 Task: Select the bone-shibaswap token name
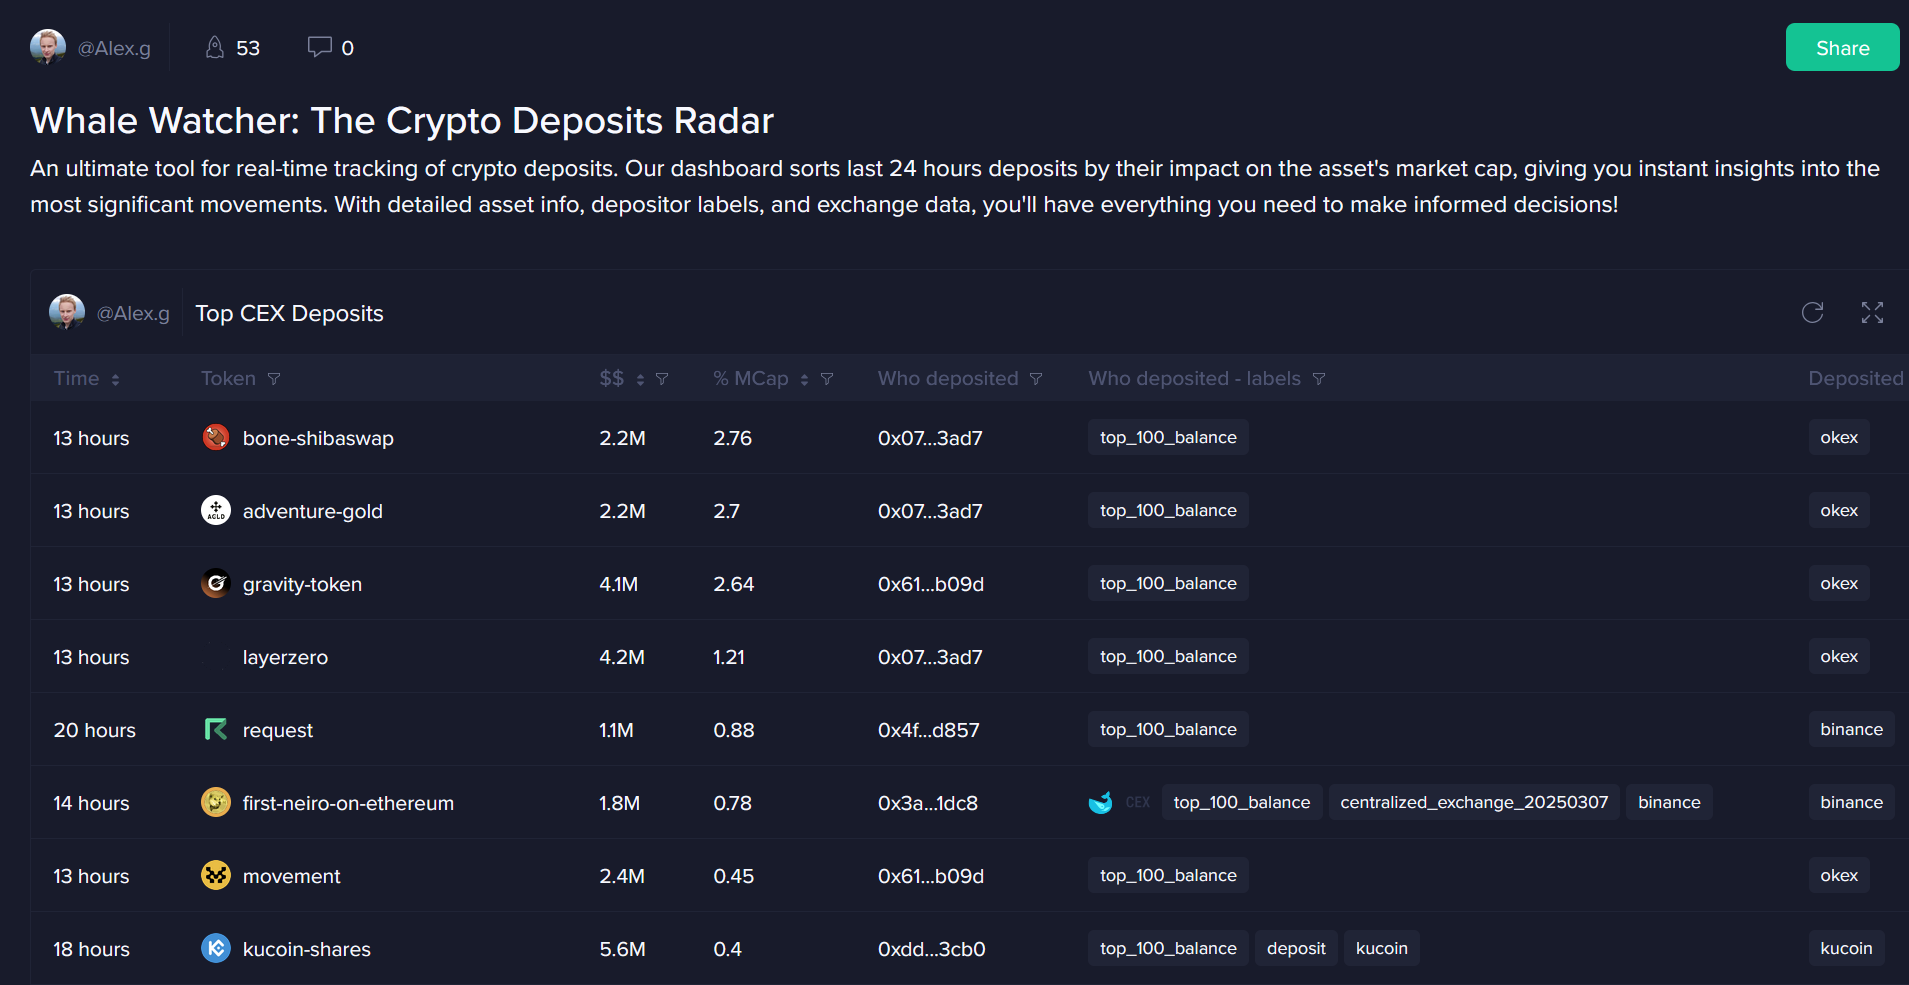318,438
